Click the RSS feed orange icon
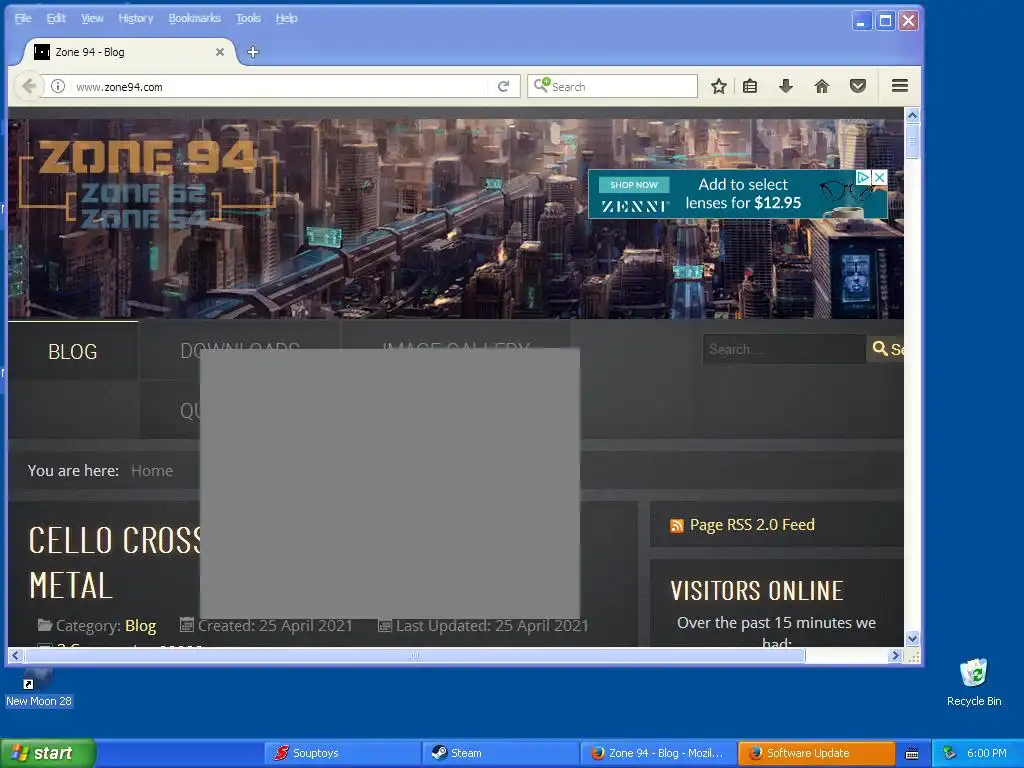Viewport: 1024px width, 768px height. point(677,526)
